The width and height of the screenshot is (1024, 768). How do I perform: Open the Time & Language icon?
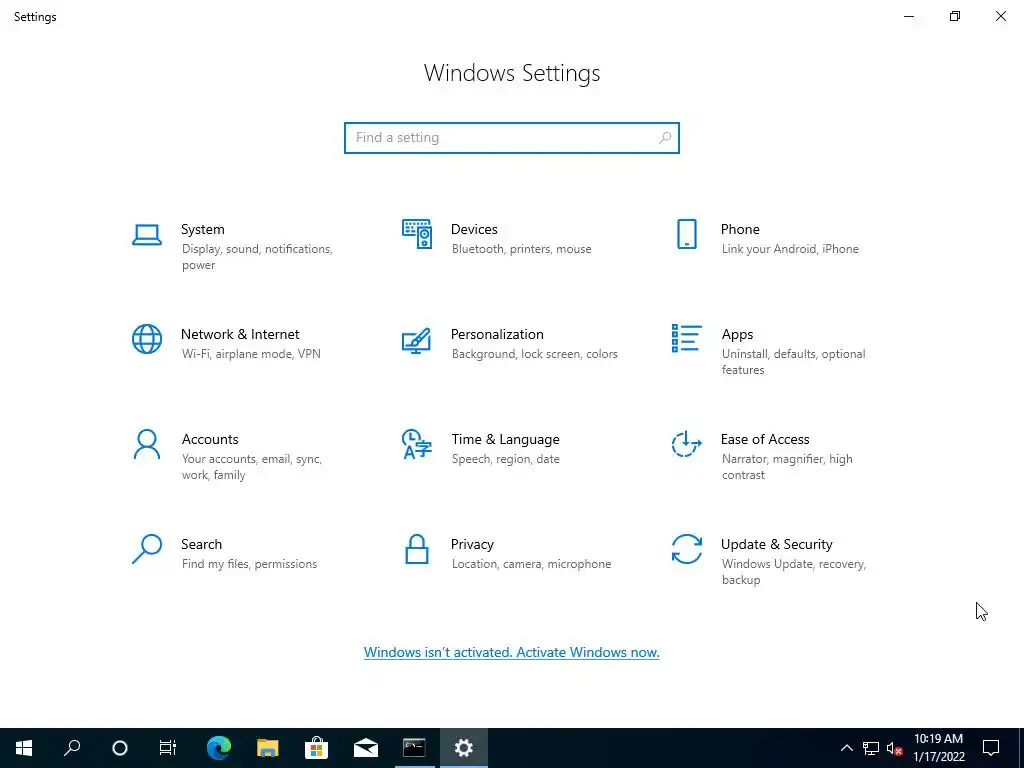[417, 444]
